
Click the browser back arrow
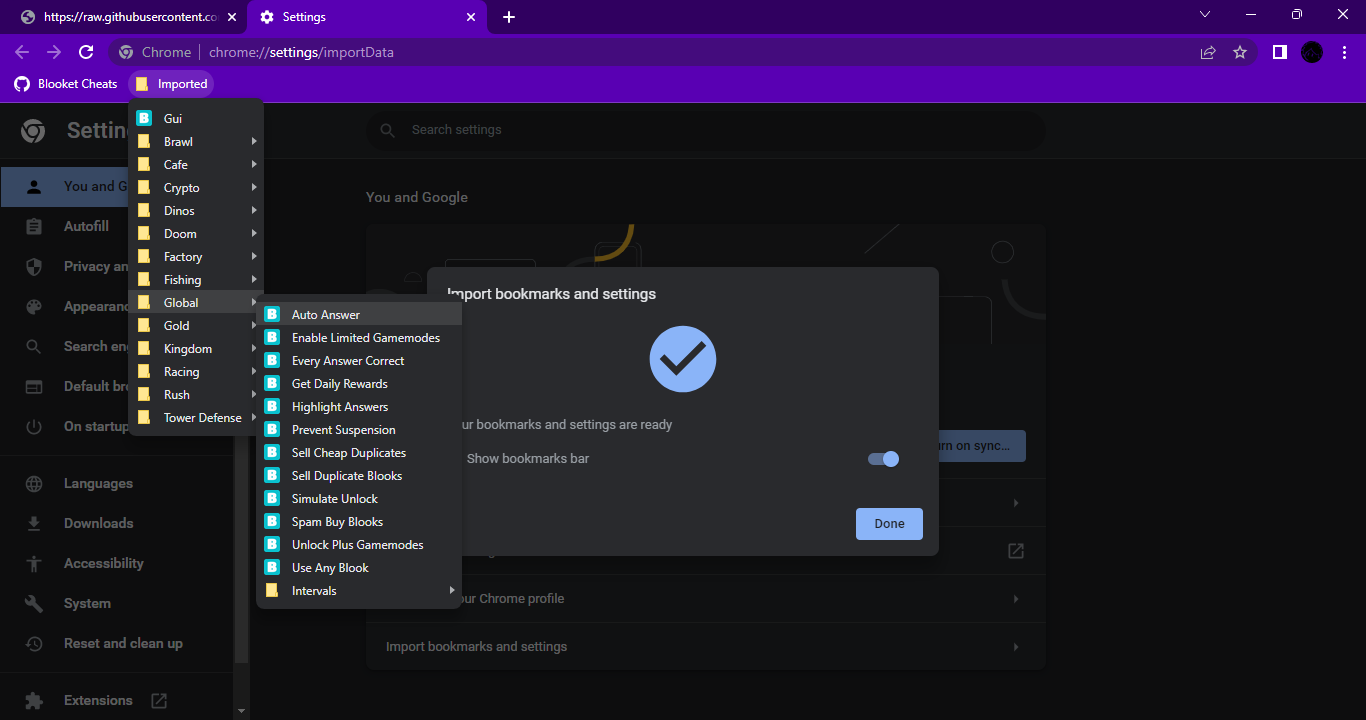click(22, 52)
